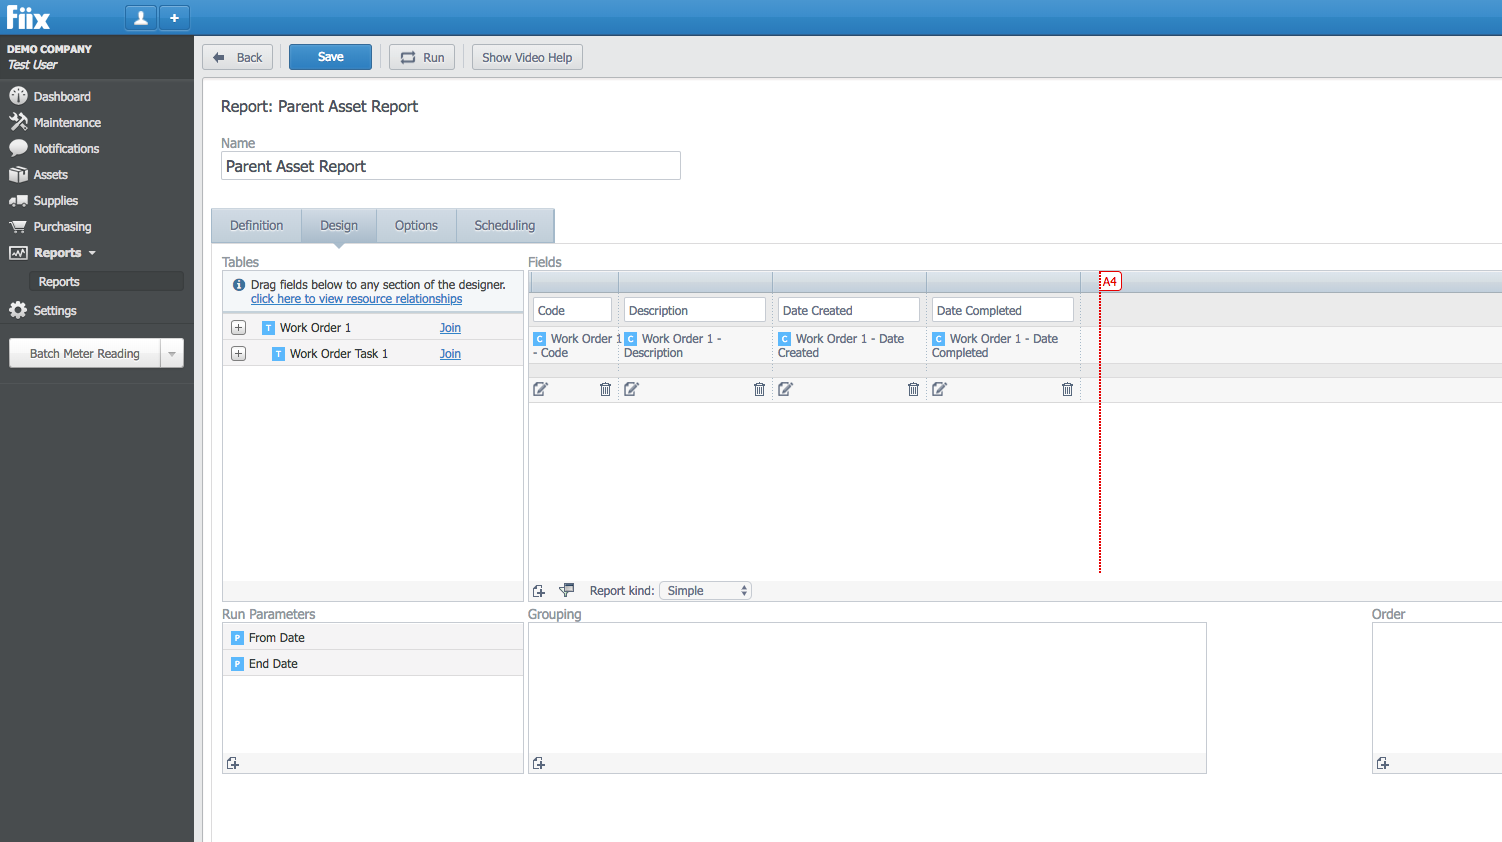Click the icon beside Report kind label

pos(567,590)
